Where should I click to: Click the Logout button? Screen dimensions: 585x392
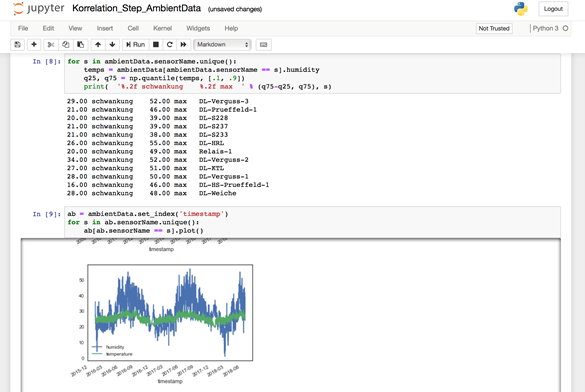click(x=553, y=9)
